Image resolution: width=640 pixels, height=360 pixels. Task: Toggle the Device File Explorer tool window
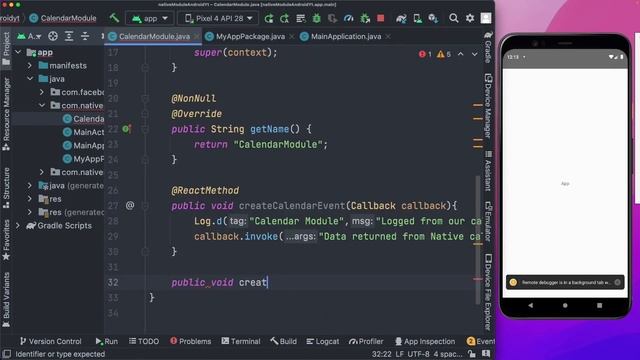click(488, 292)
